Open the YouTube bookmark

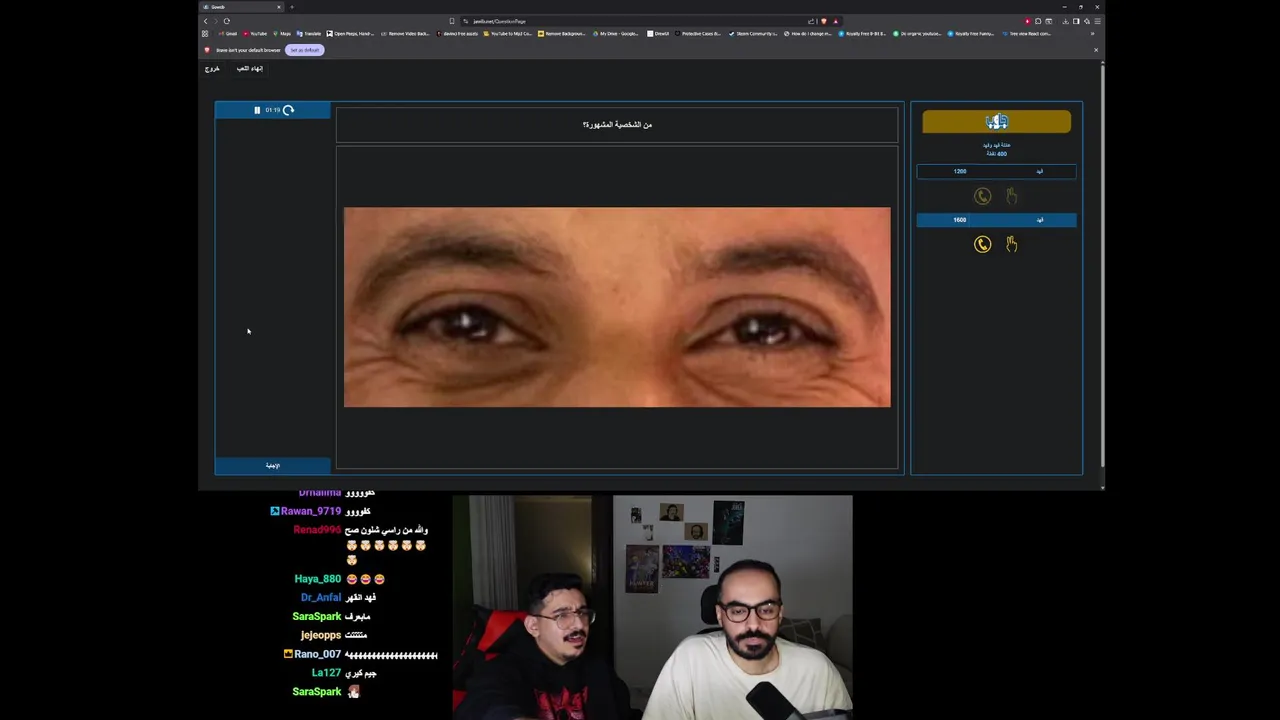point(255,34)
